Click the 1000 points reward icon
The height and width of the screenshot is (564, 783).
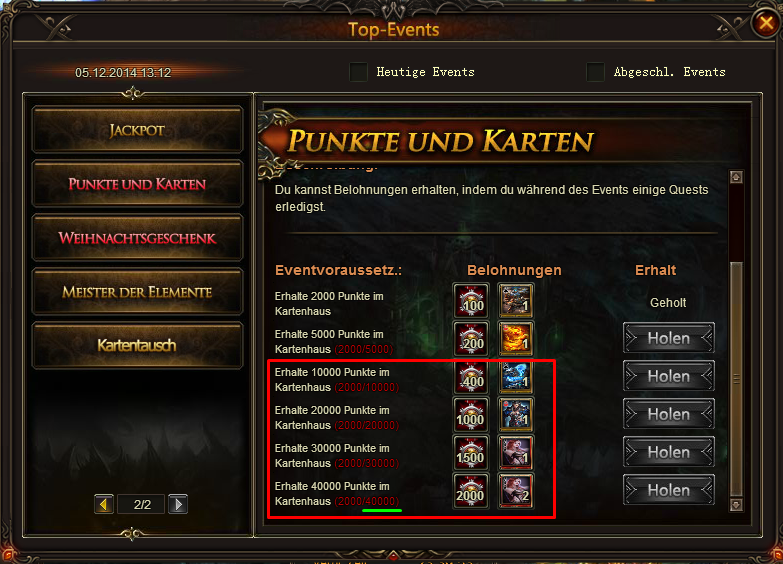click(x=471, y=415)
